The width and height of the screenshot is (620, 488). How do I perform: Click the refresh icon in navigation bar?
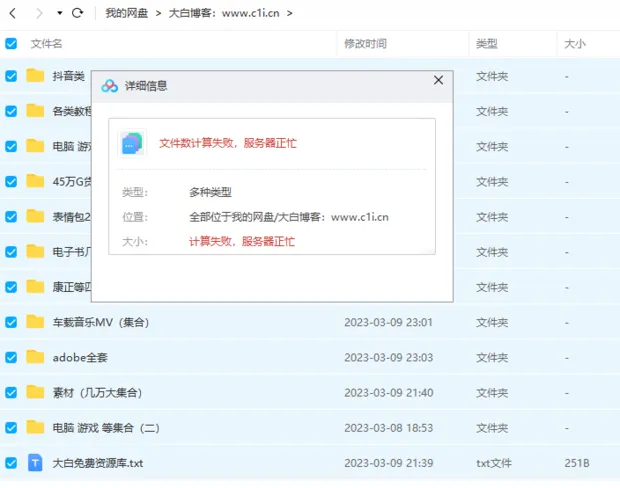coord(78,13)
